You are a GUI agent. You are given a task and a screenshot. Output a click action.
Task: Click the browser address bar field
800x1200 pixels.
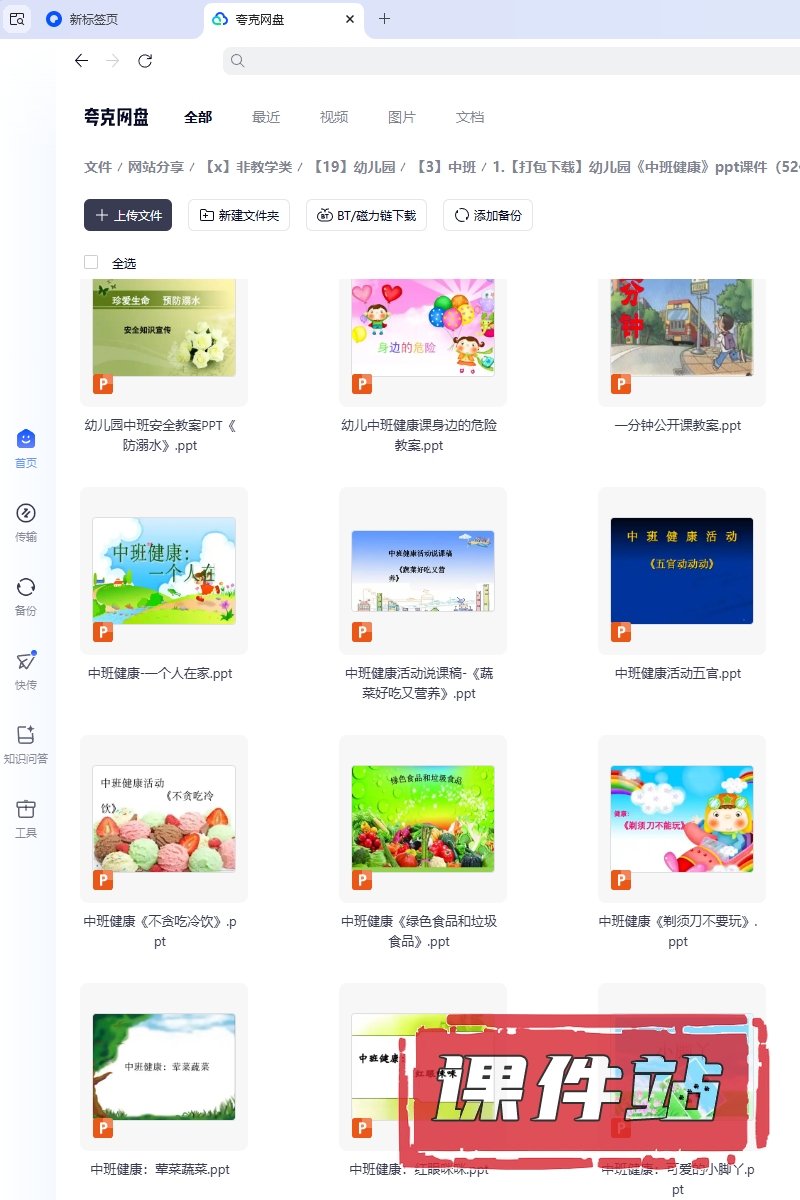click(500, 61)
